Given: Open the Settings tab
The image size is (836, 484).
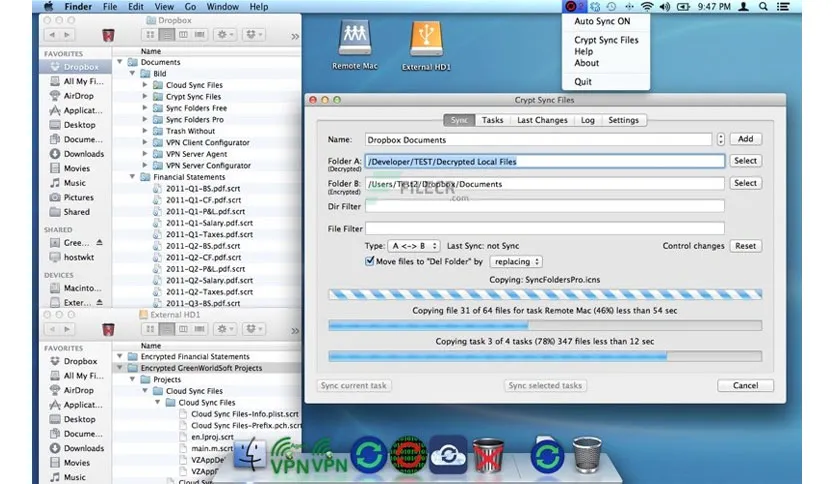Looking at the screenshot, I should coord(623,120).
